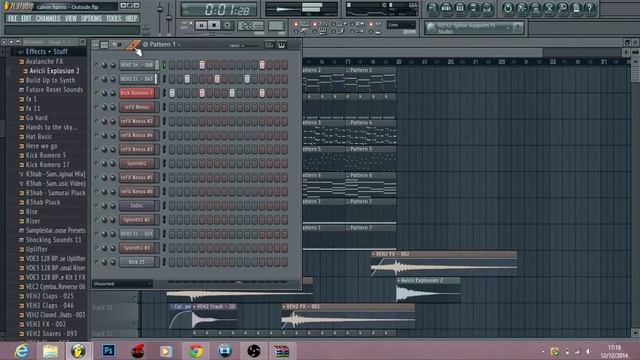
Task: Select the Kick 25 channel button
Action: tap(137, 262)
